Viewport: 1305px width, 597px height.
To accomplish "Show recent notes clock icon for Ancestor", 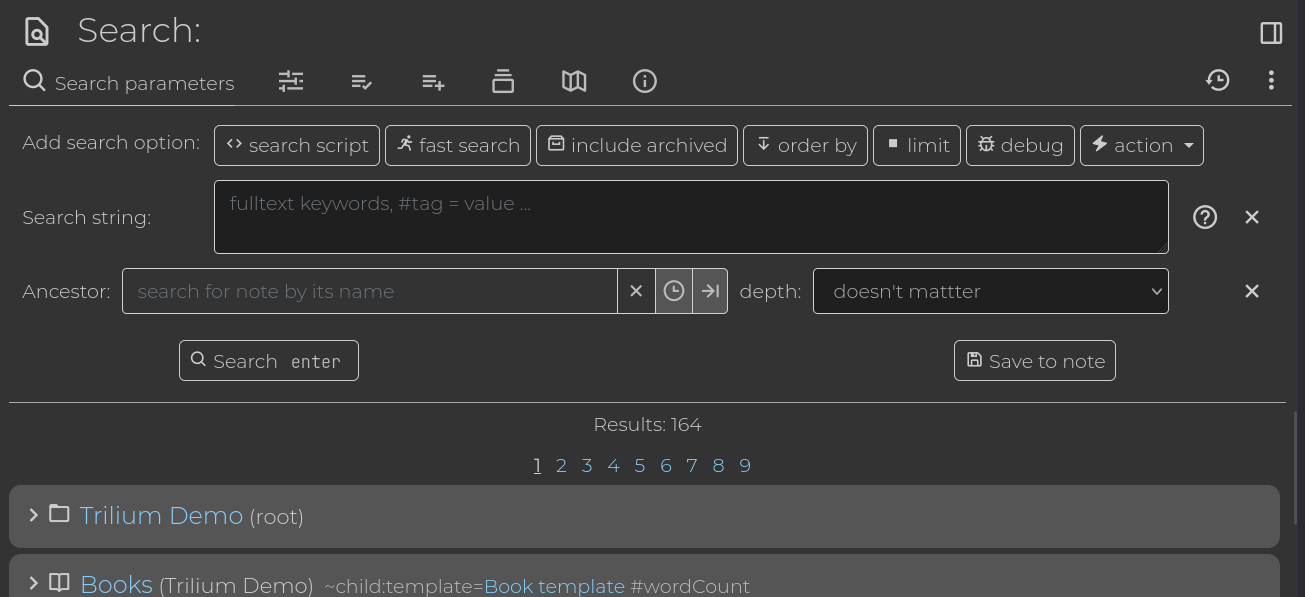I will pos(674,291).
